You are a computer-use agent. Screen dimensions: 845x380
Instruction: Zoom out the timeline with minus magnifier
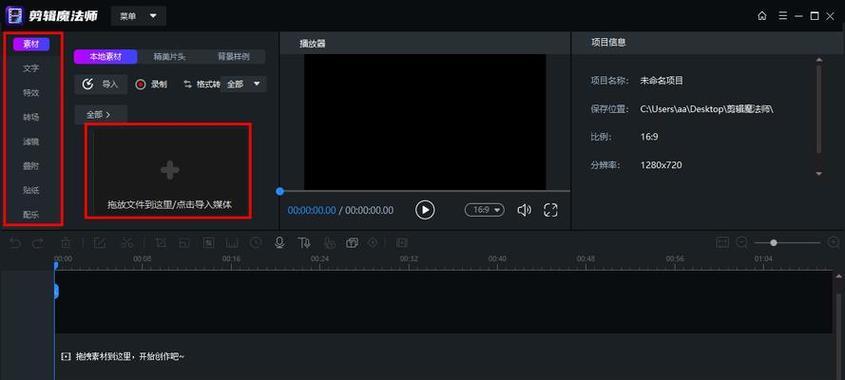tap(742, 243)
